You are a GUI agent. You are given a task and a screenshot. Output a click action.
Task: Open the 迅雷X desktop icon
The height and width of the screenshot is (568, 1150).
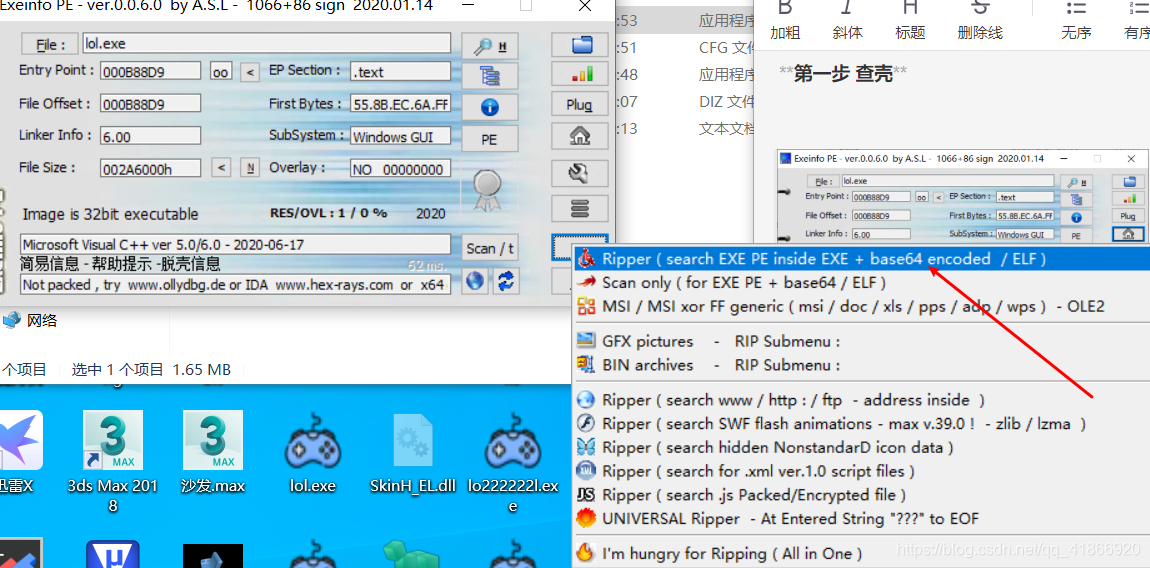coord(19,454)
